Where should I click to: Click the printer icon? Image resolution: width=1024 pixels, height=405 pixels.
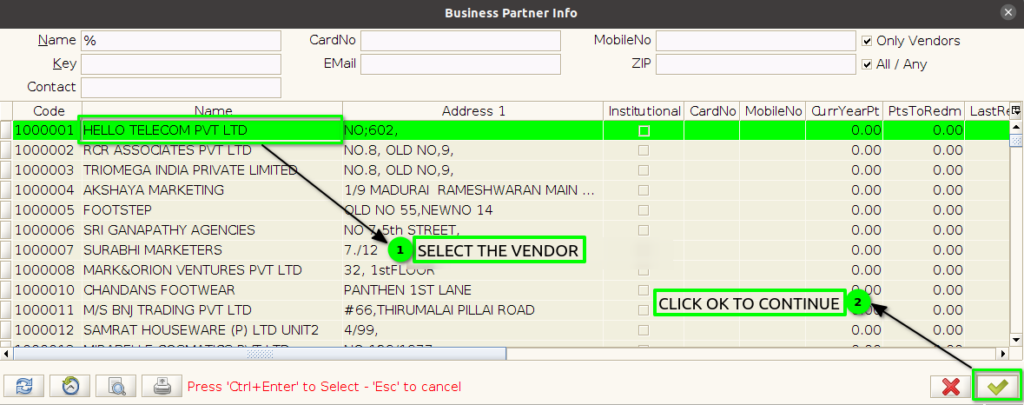click(x=161, y=386)
